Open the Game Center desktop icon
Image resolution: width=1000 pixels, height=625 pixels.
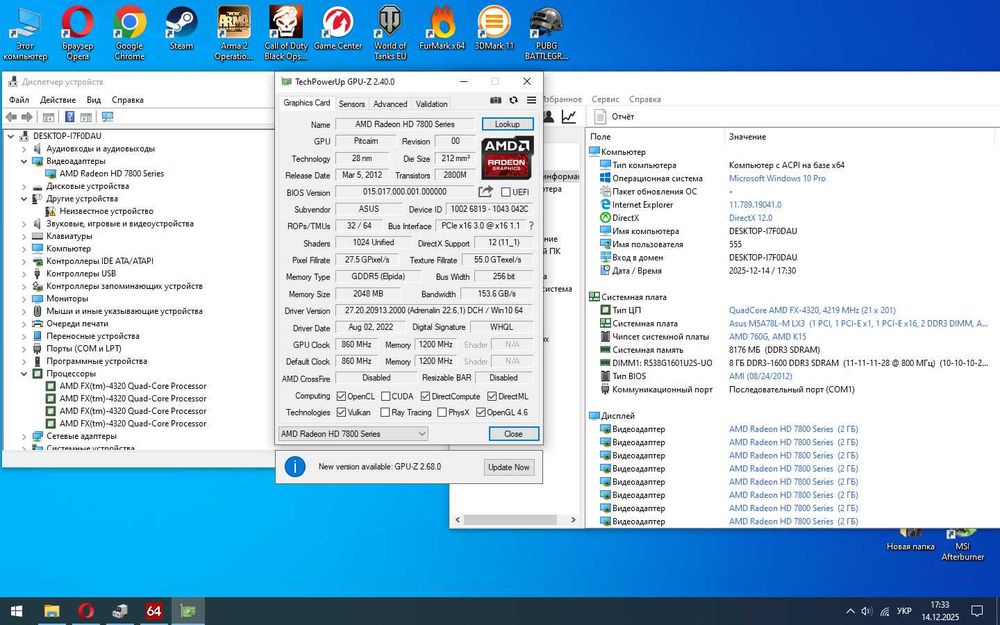pyautogui.click(x=338, y=28)
